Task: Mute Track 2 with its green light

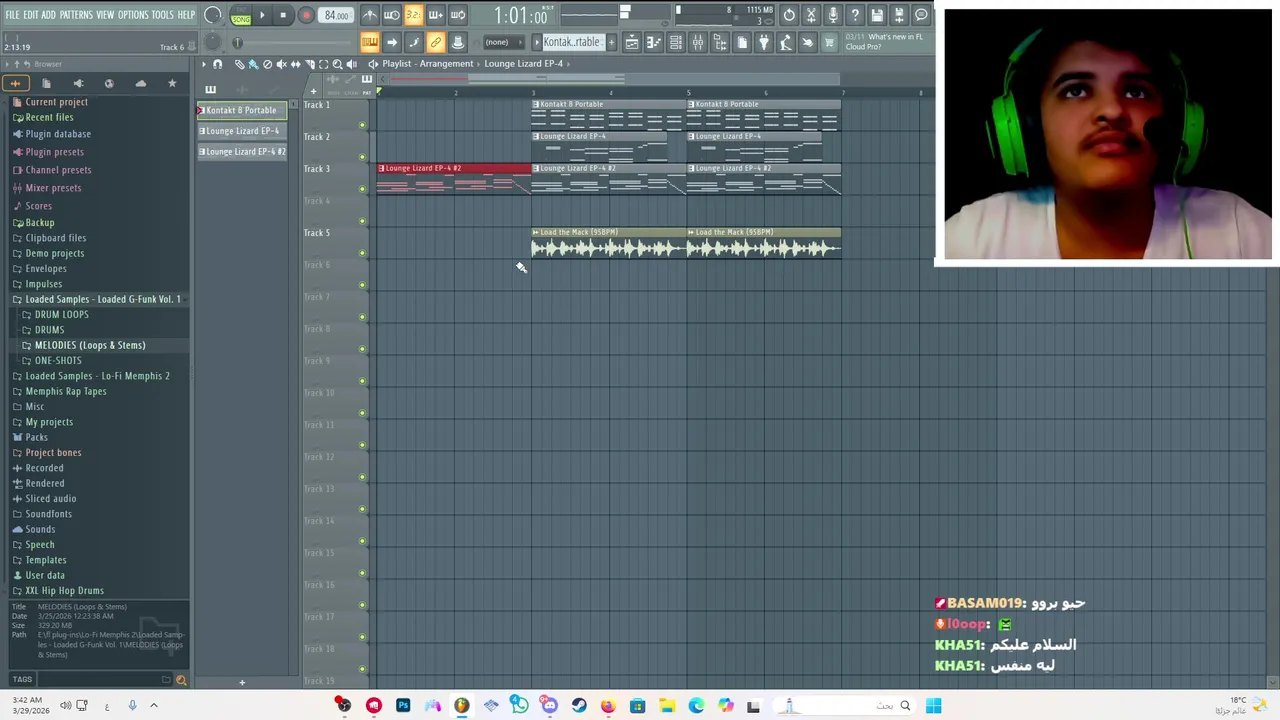Action: coord(362,157)
